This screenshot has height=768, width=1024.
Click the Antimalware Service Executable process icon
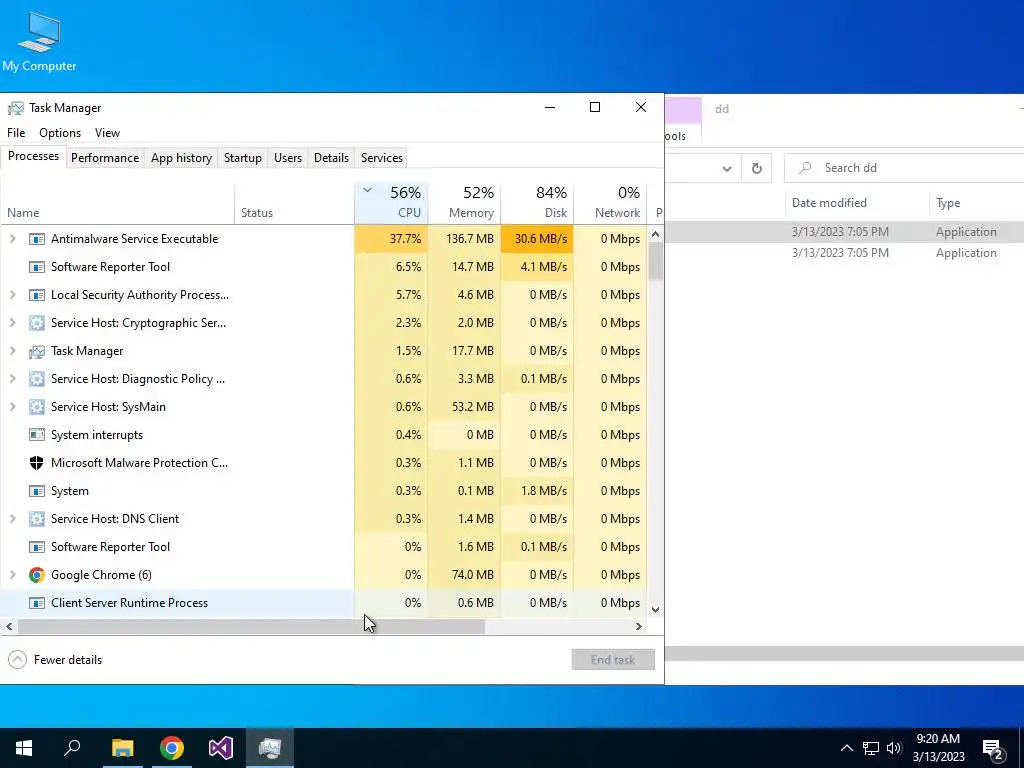click(37, 239)
